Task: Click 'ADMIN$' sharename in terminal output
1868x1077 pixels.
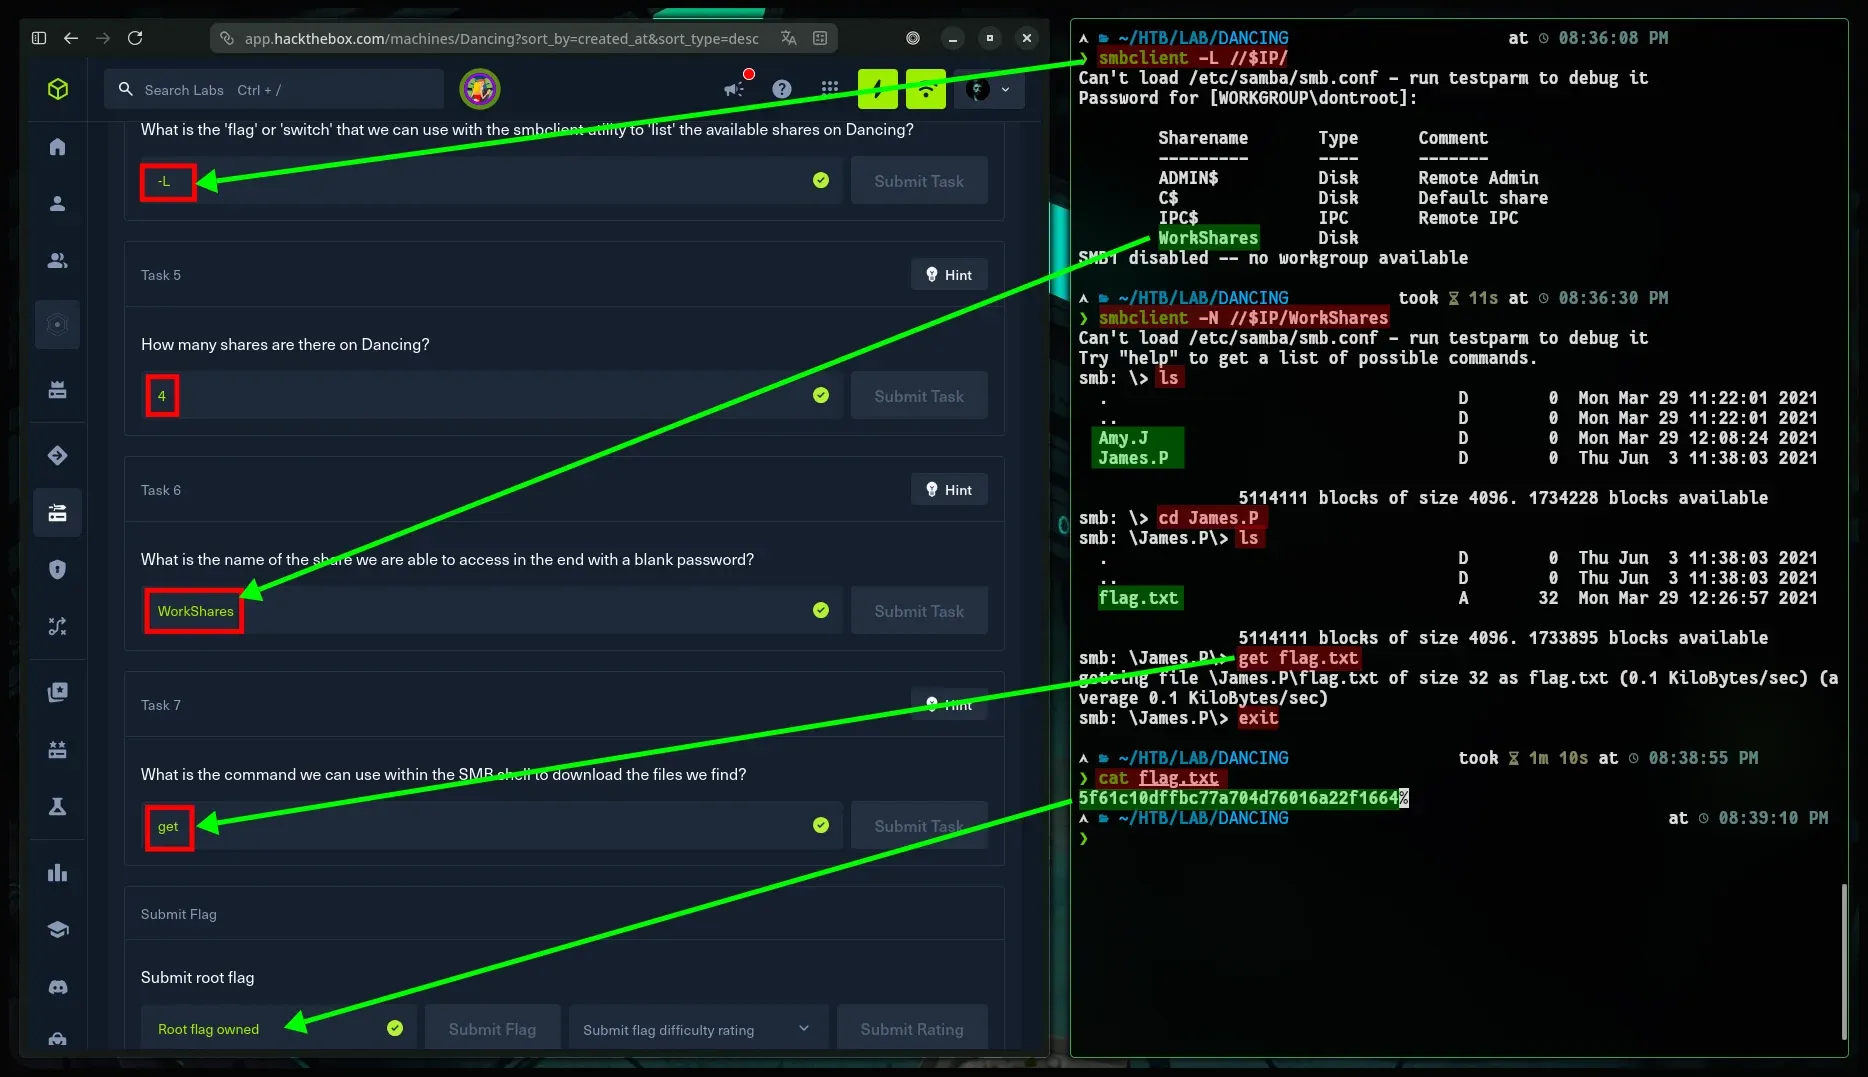Action: [x=1188, y=178]
